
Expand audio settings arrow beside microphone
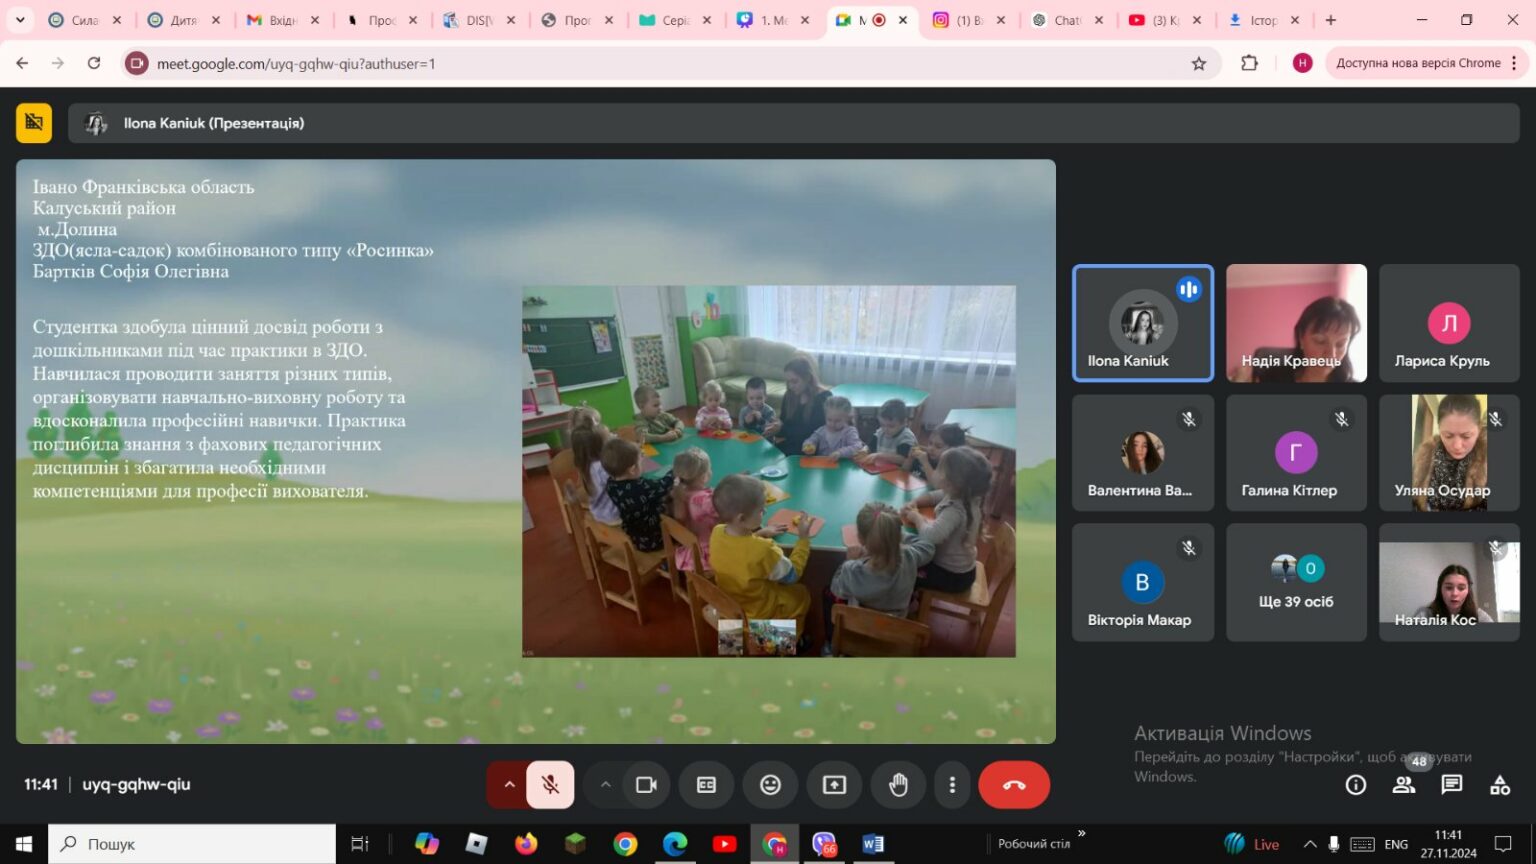click(x=508, y=785)
